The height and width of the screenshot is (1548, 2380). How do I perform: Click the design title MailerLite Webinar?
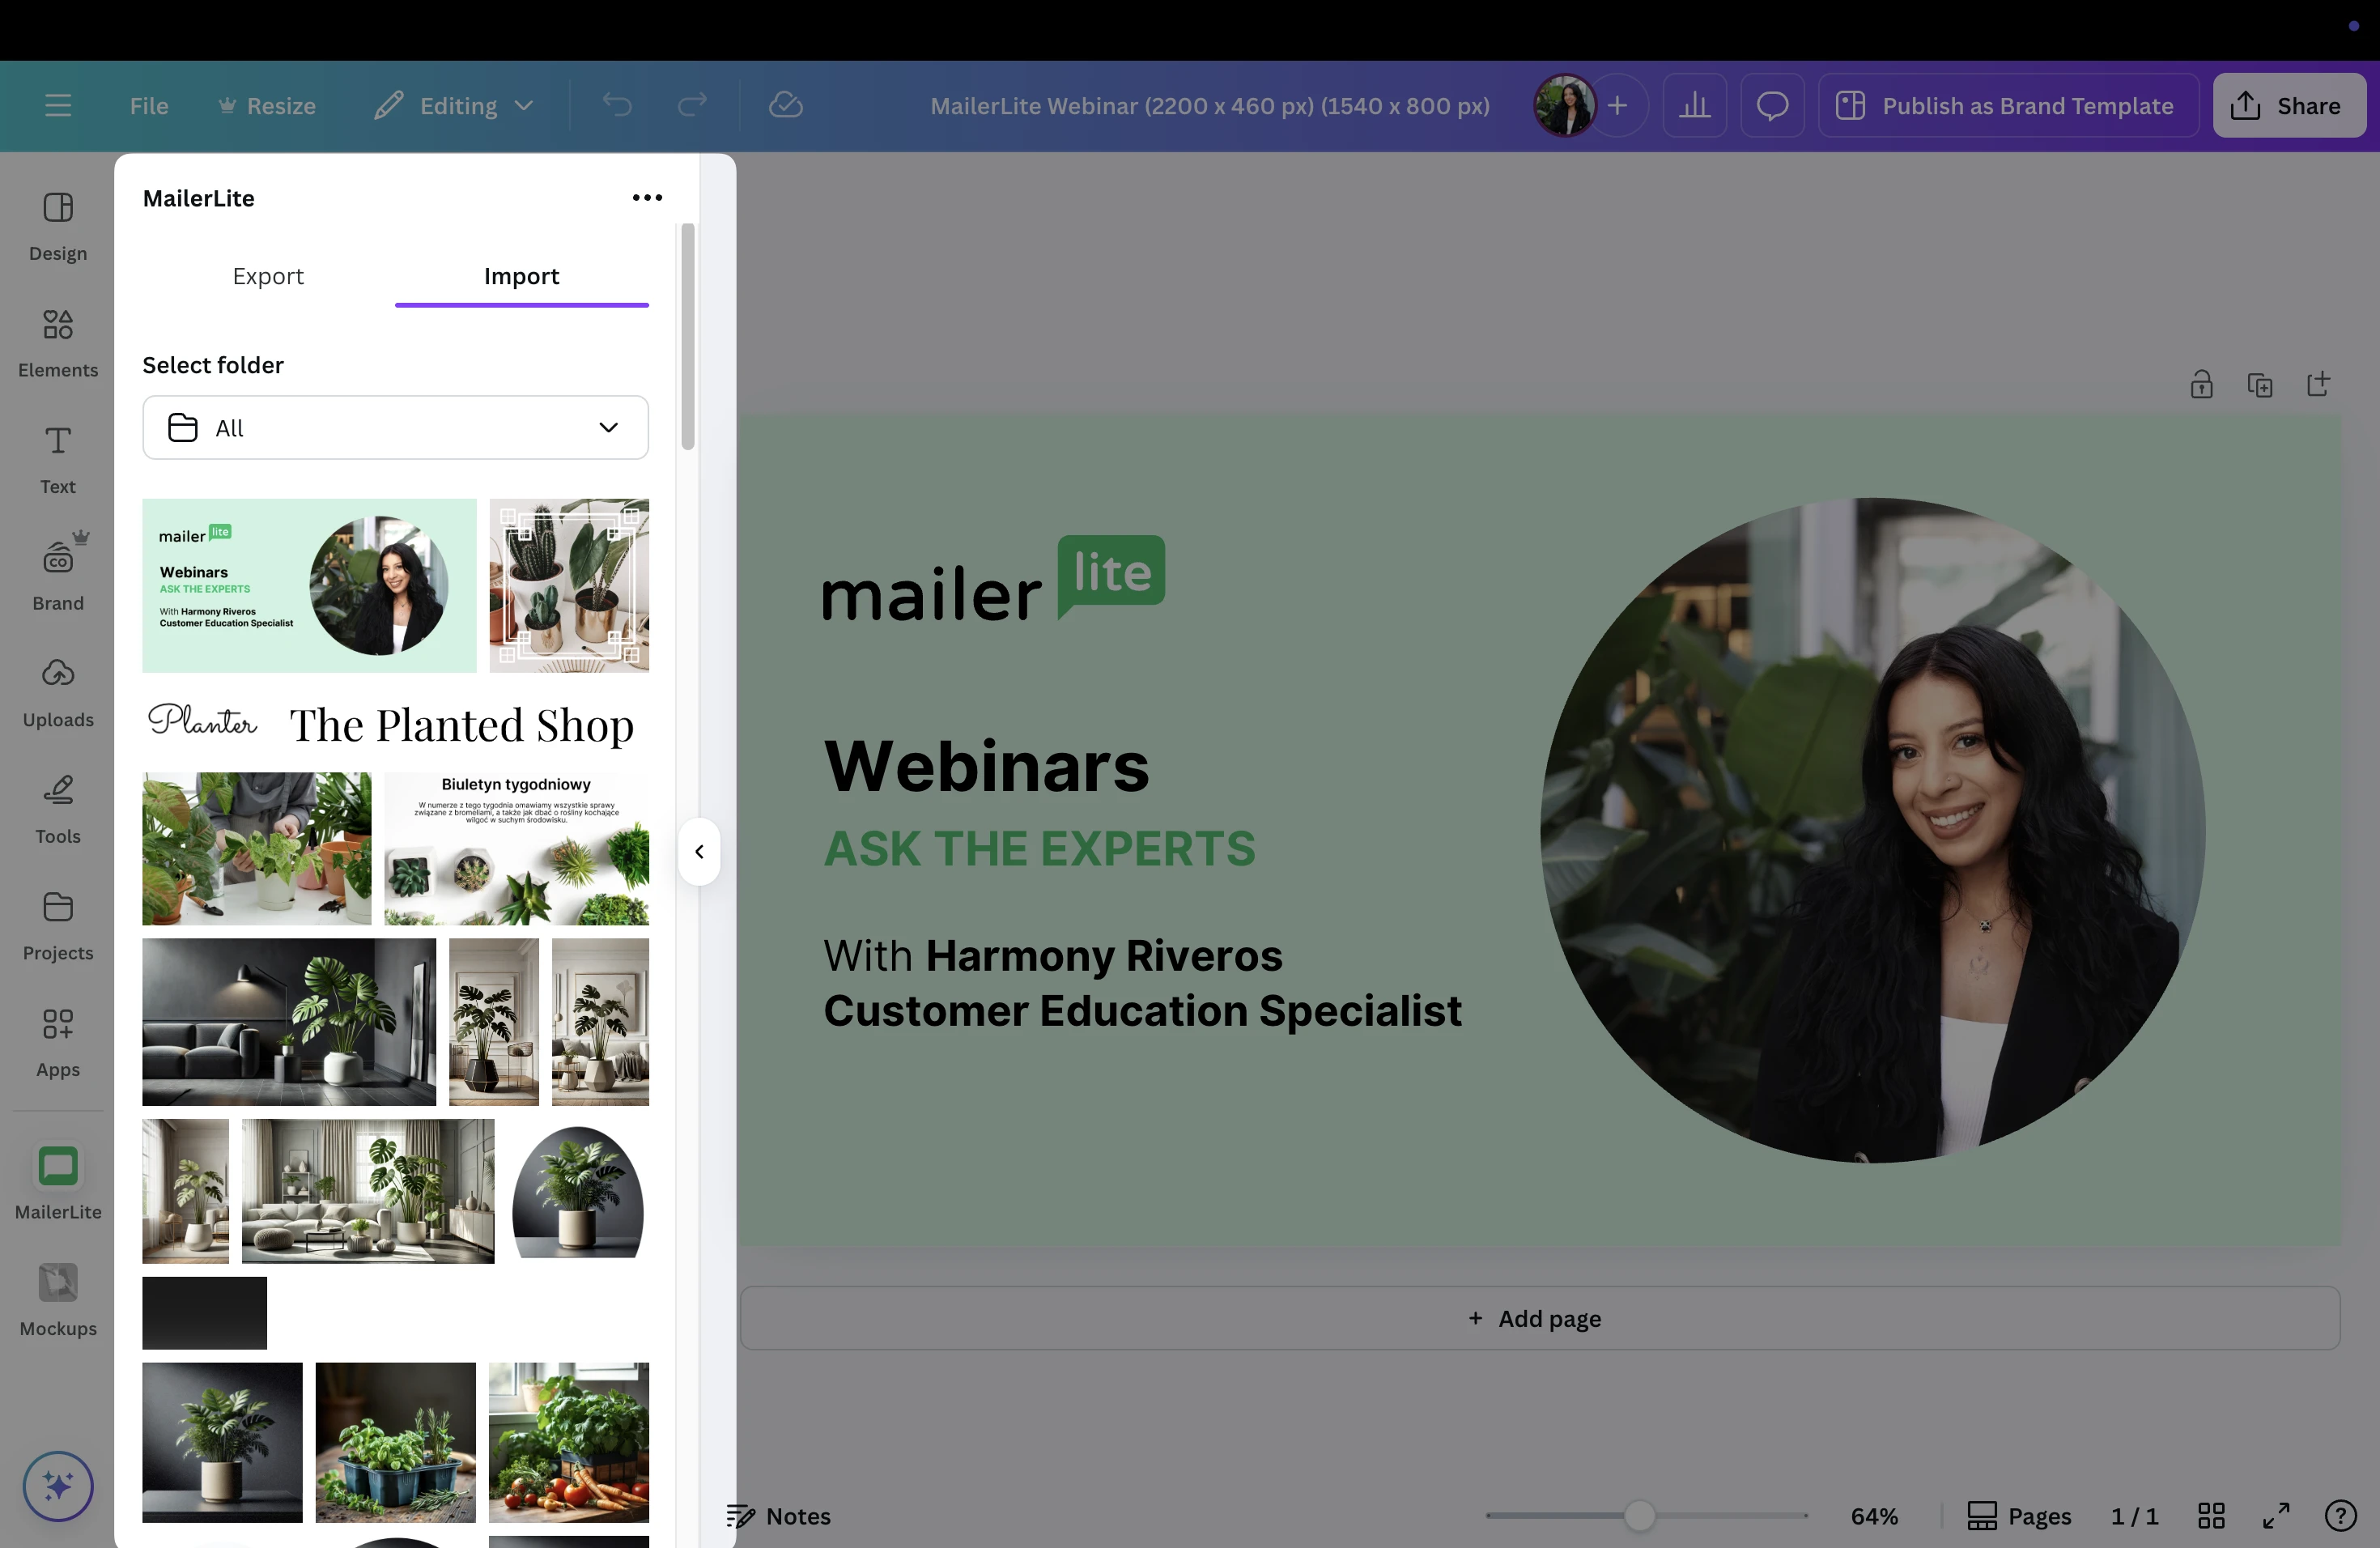click(1209, 106)
